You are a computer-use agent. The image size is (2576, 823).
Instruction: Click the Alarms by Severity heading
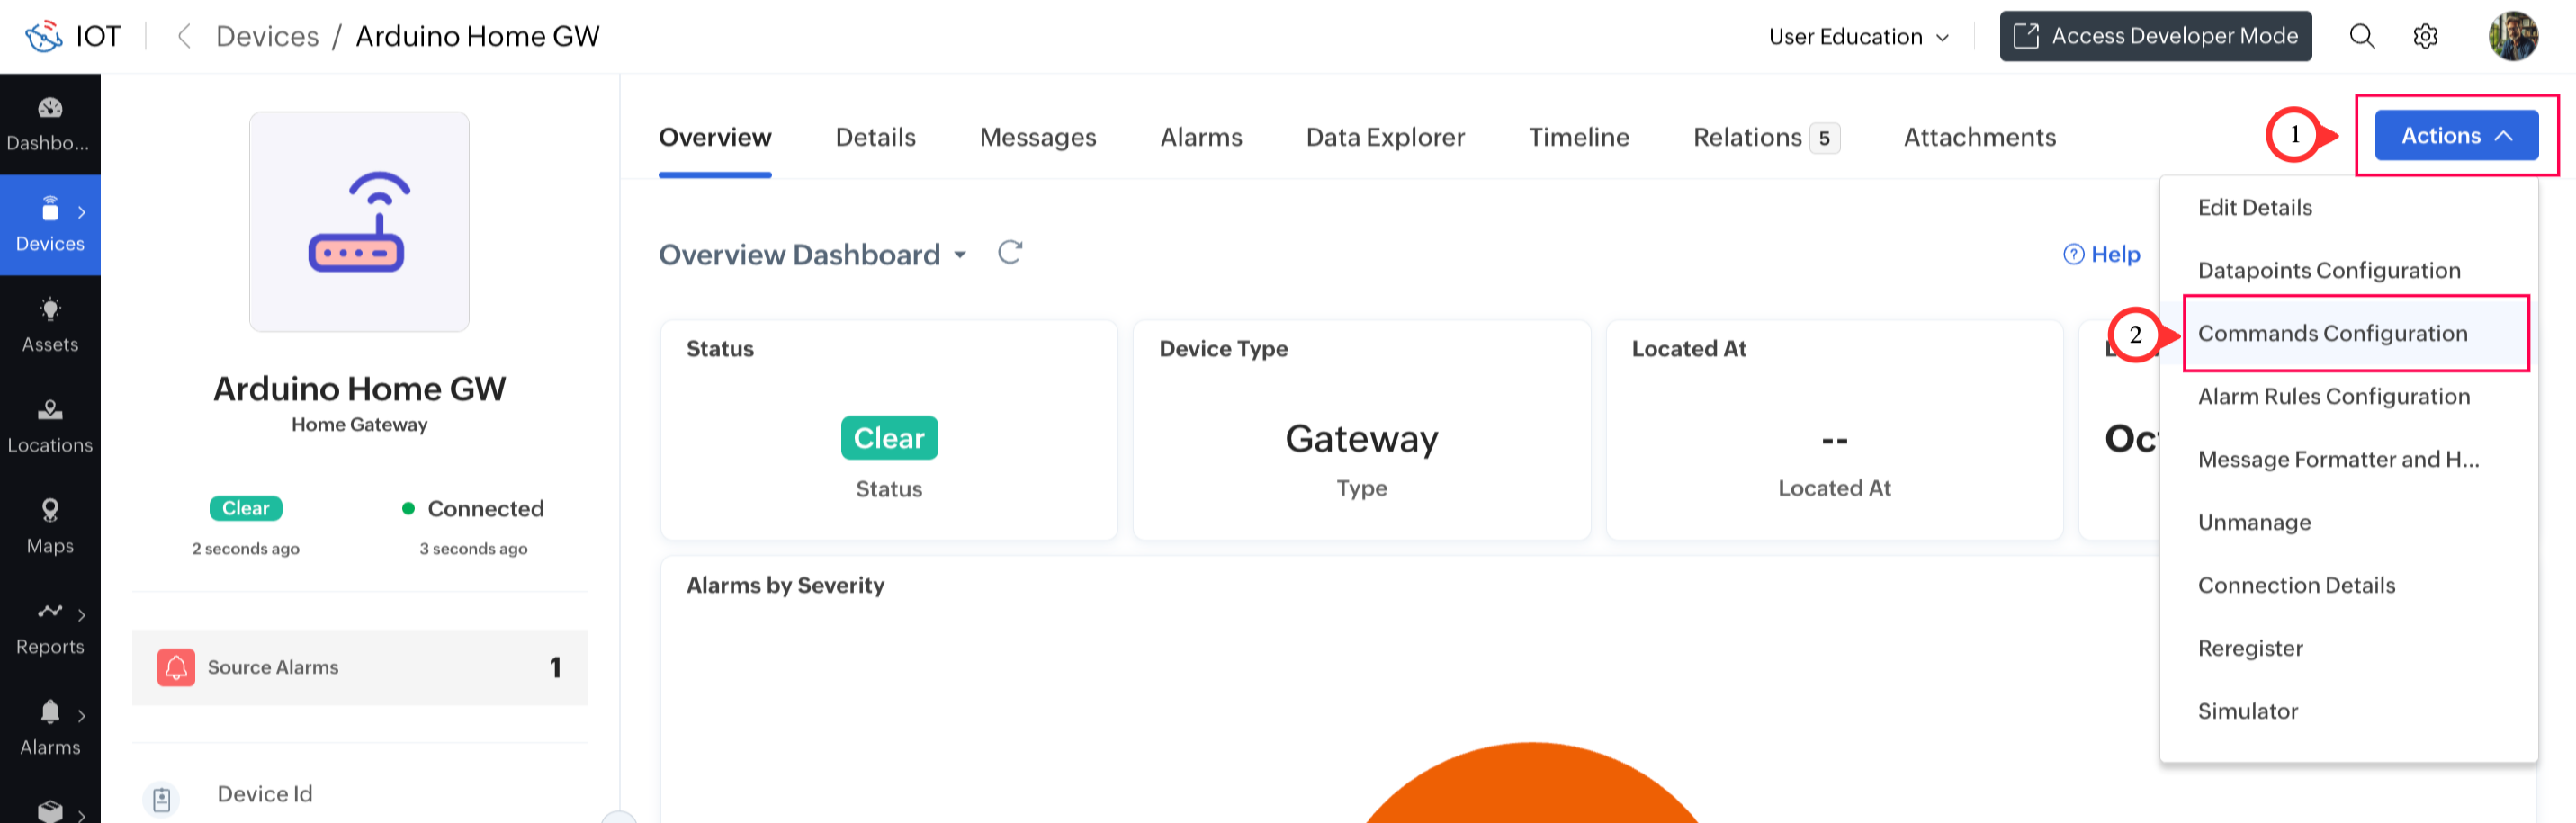785,585
